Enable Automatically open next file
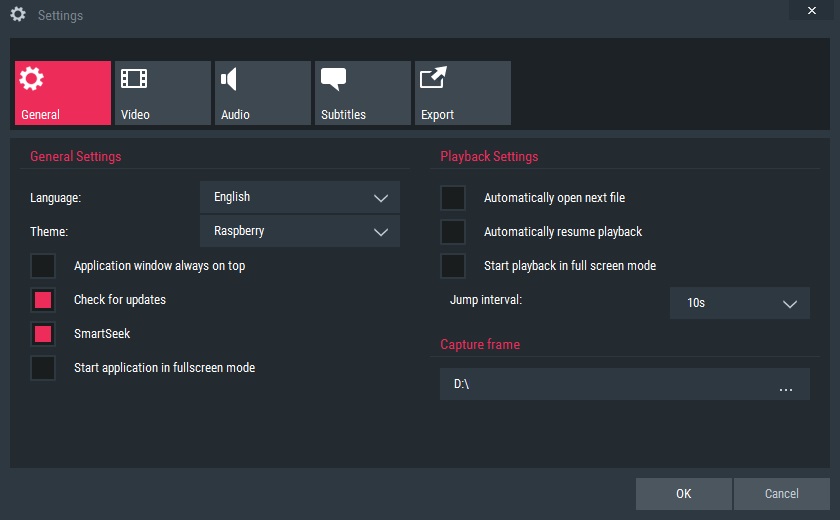The image size is (840, 520). [x=453, y=198]
